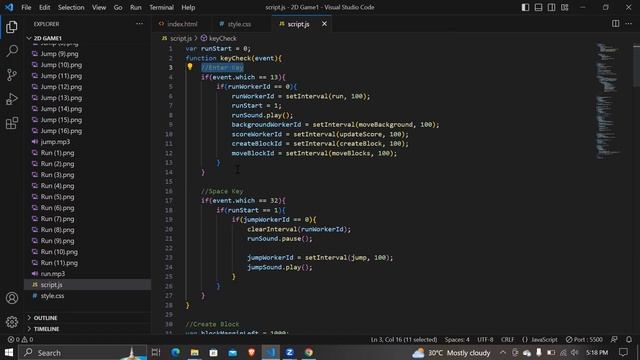
Task: Open Explorer Views and More Actions ellipsis
Action: point(140,24)
